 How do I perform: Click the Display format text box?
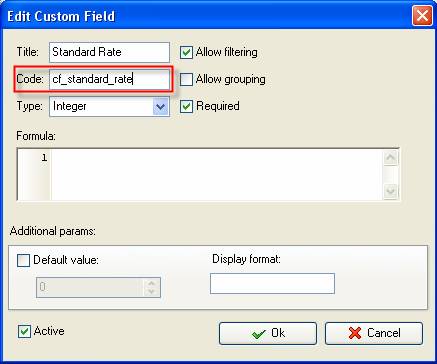point(272,284)
